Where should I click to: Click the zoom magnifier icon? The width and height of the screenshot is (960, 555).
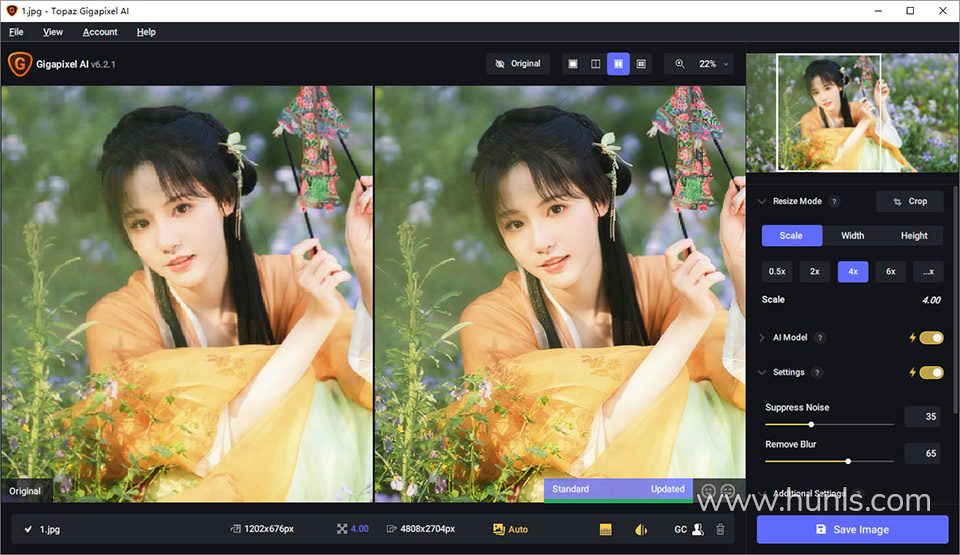(x=680, y=64)
